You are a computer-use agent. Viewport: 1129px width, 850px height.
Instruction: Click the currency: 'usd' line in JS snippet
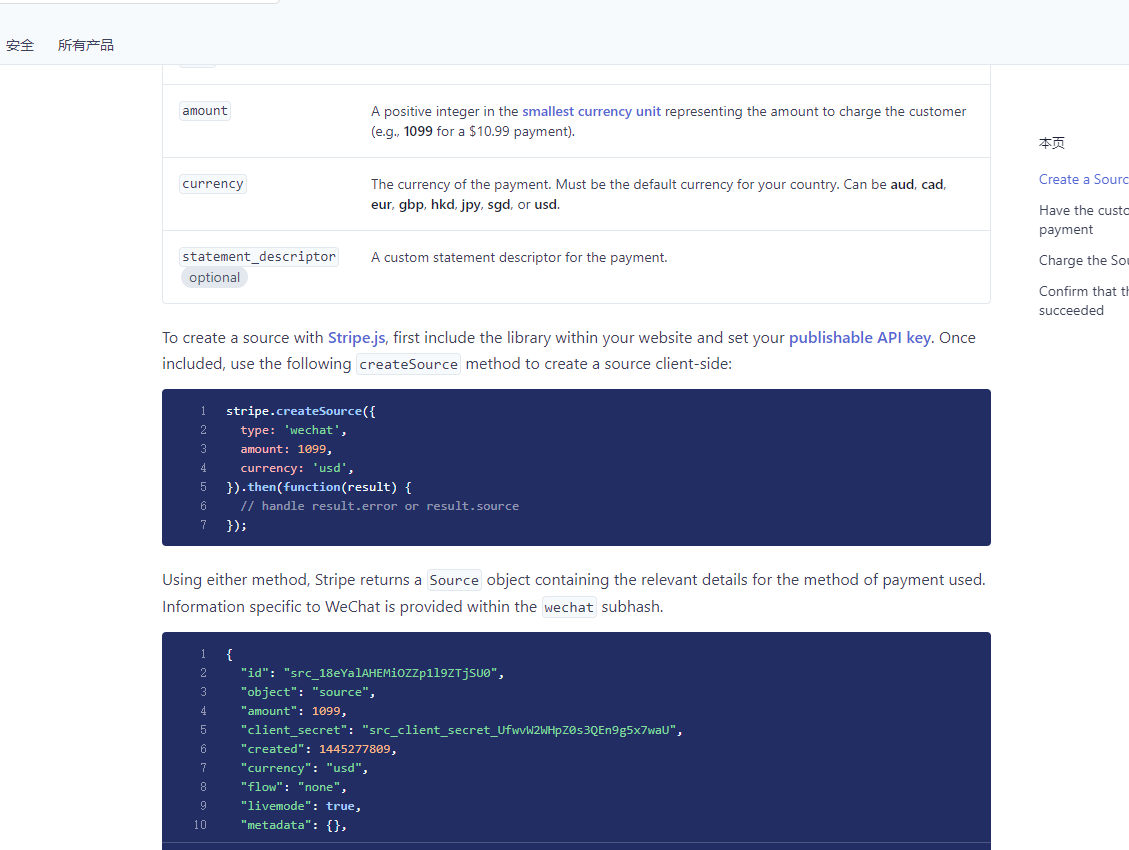pyautogui.click(x=297, y=468)
